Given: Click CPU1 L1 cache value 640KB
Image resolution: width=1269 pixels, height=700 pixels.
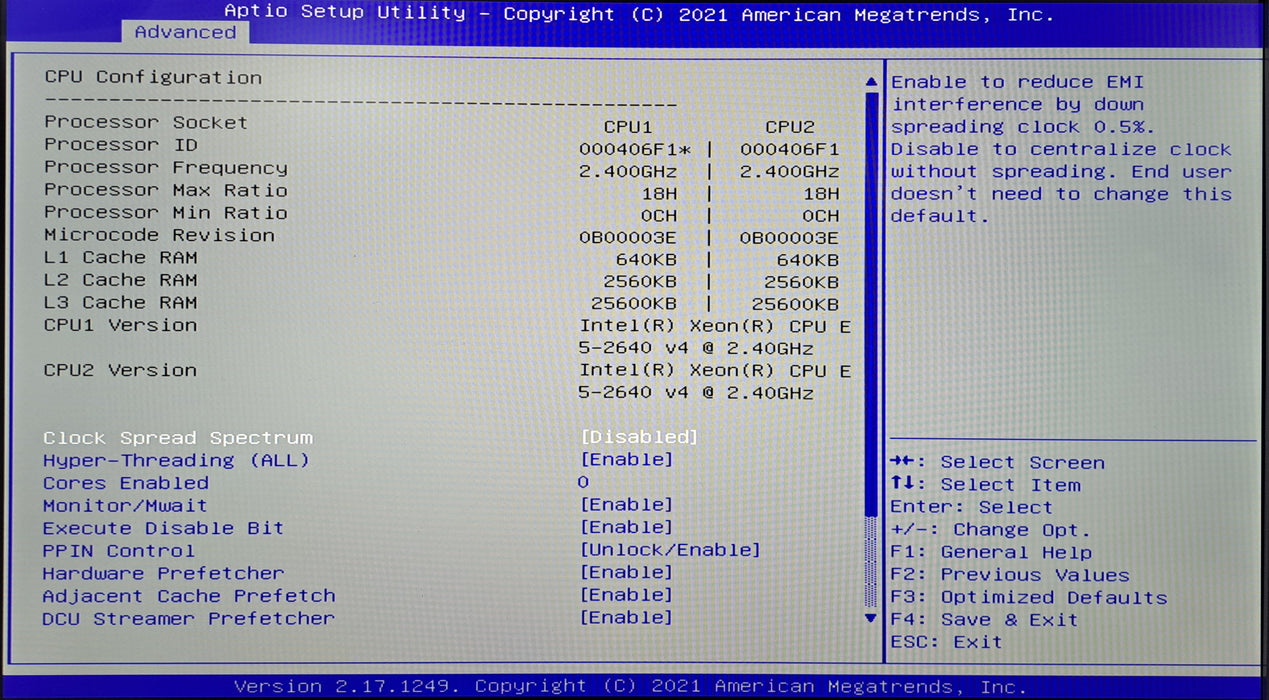Looking at the screenshot, I should (x=647, y=261).
